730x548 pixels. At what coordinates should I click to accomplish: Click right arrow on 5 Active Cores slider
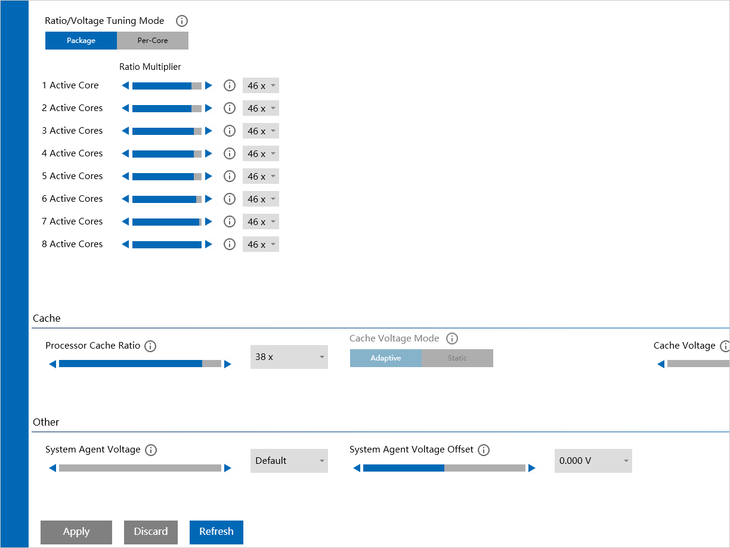coord(208,176)
